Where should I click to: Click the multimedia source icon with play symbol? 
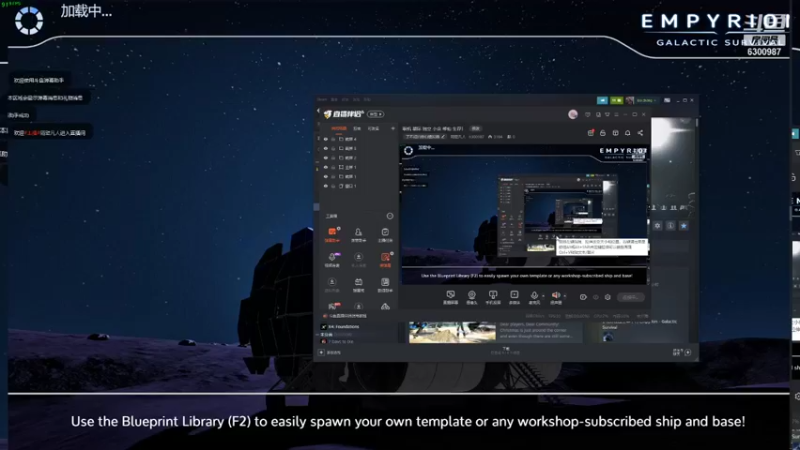pos(514,294)
